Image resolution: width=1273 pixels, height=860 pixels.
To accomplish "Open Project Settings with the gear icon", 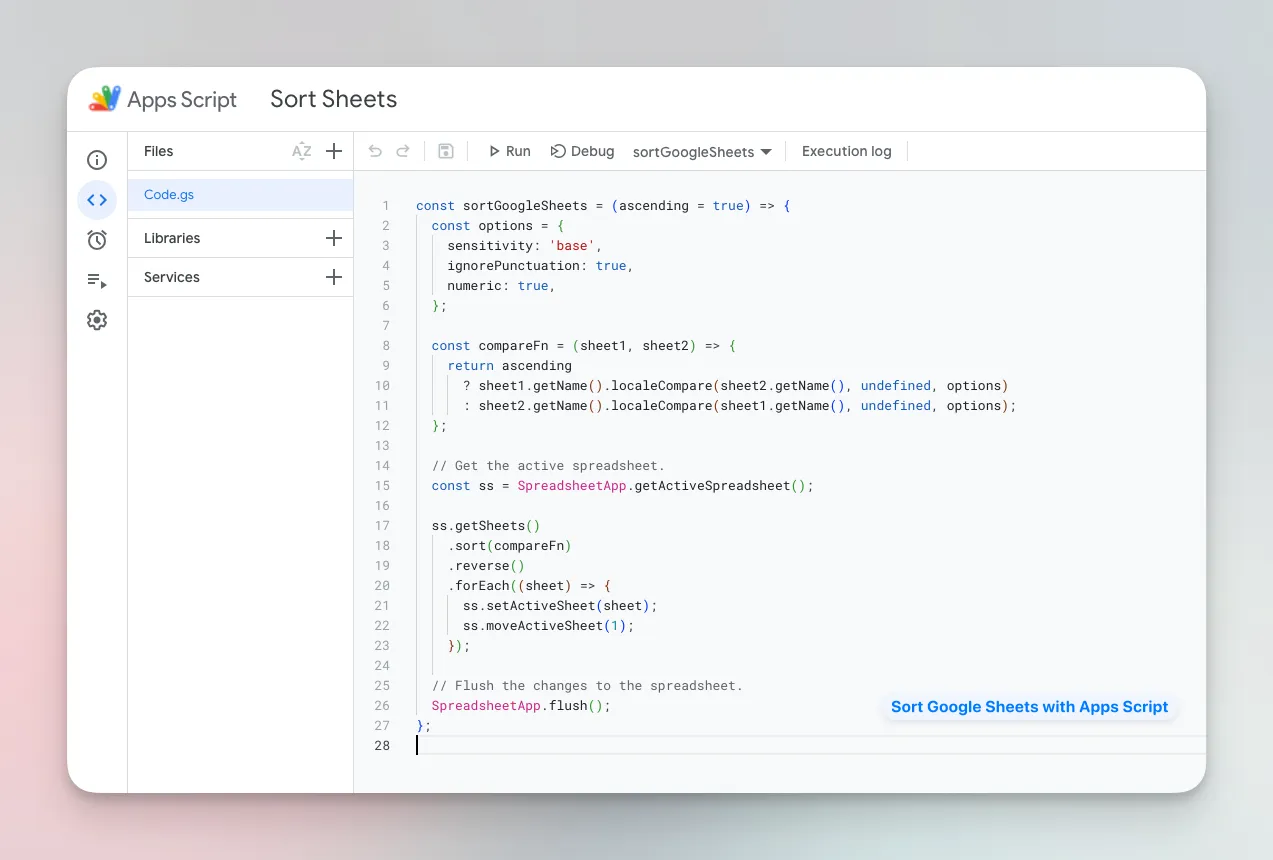I will pyautogui.click(x=96, y=319).
